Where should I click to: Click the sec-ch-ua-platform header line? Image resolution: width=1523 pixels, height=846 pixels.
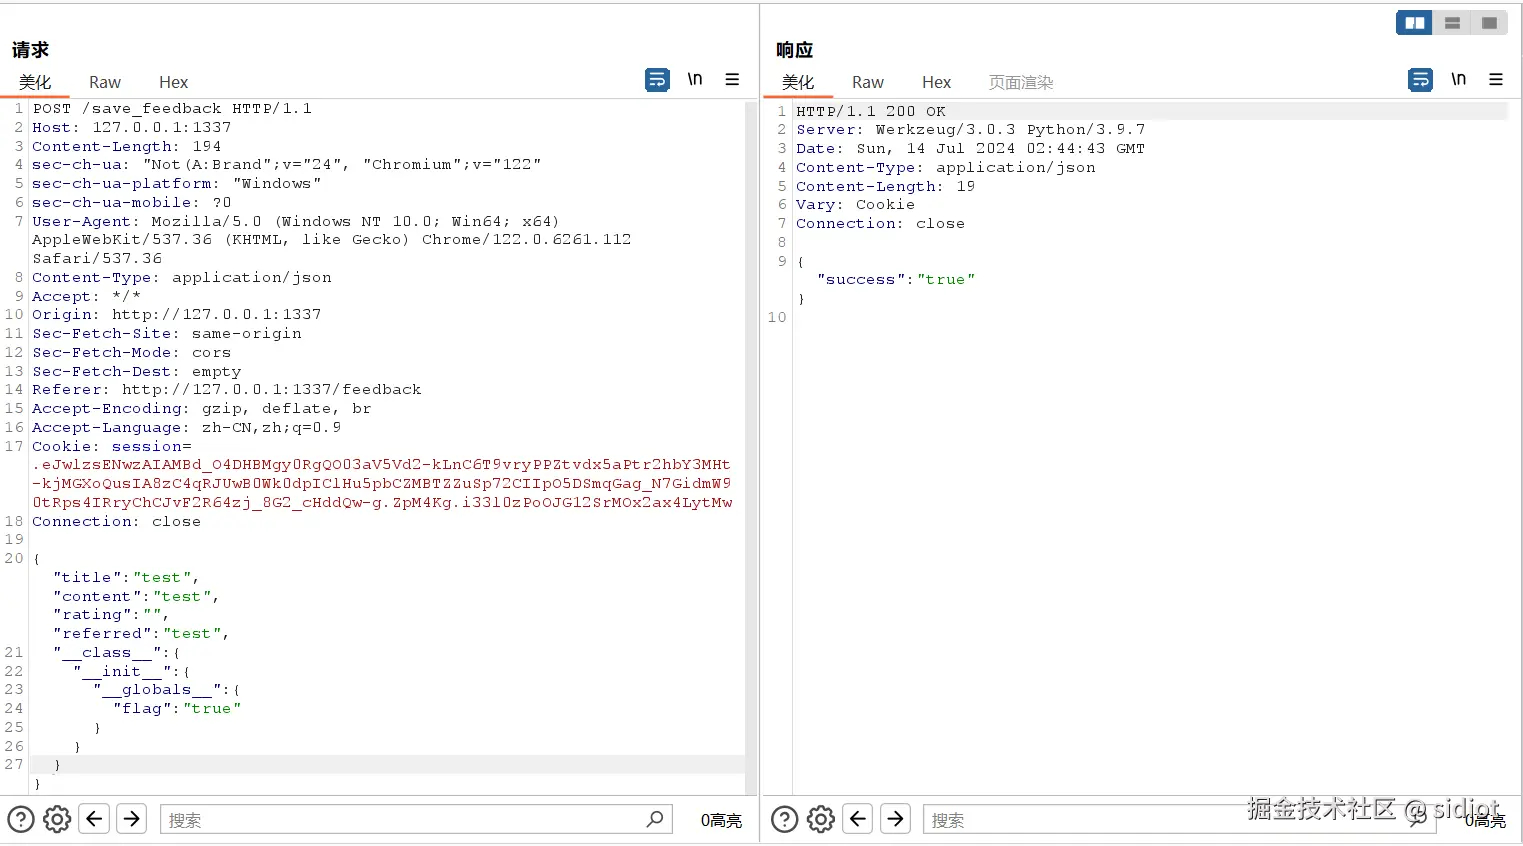tap(177, 183)
